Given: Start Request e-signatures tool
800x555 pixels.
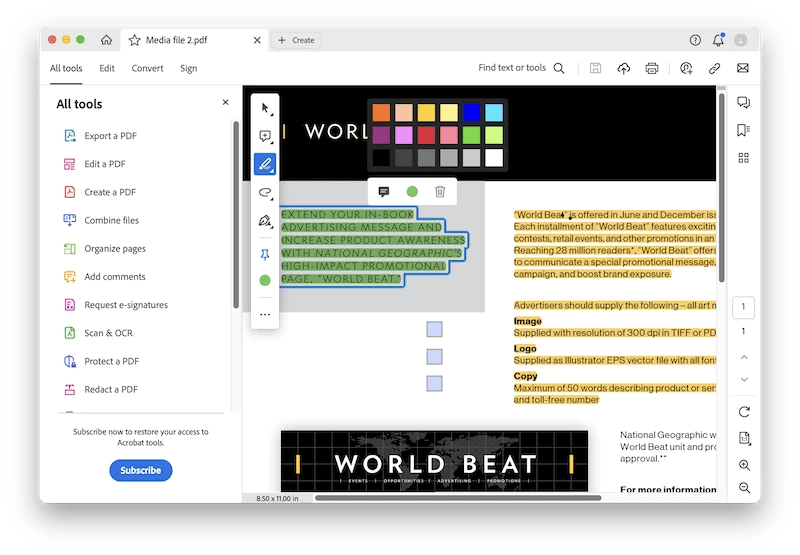Looking at the screenshot, I should coord(115,305).
